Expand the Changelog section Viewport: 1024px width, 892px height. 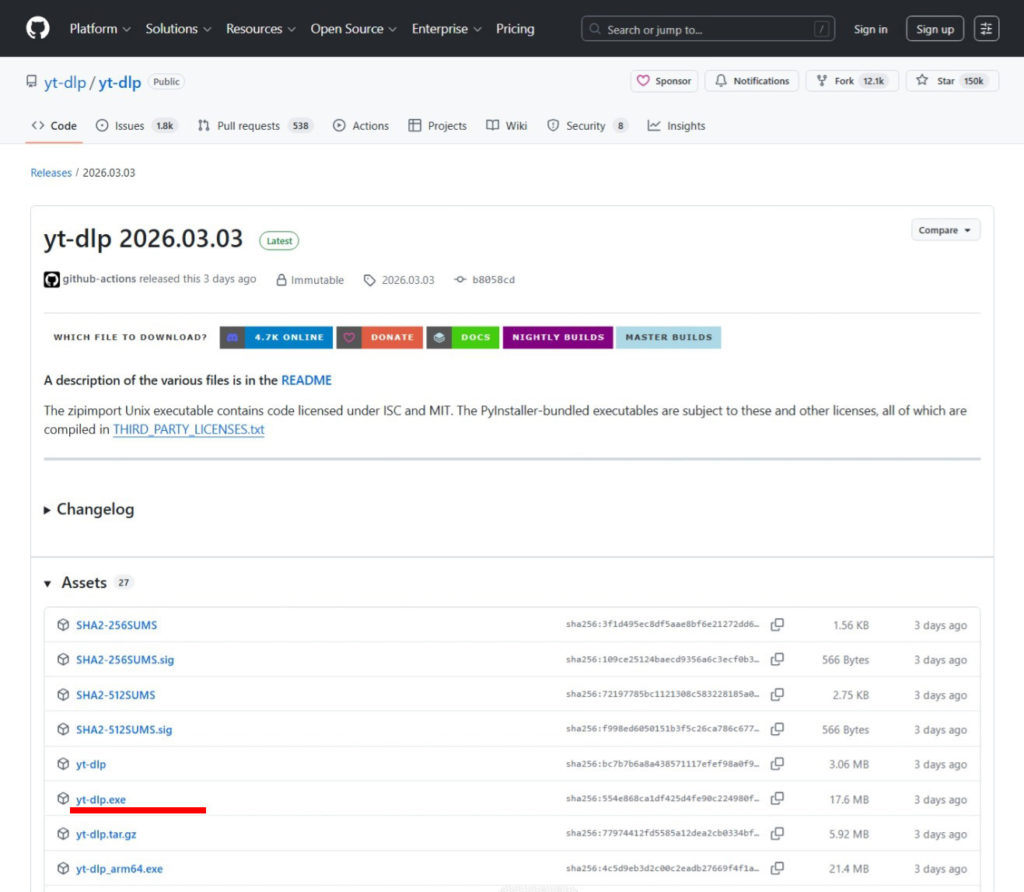[x=89, y=509]
